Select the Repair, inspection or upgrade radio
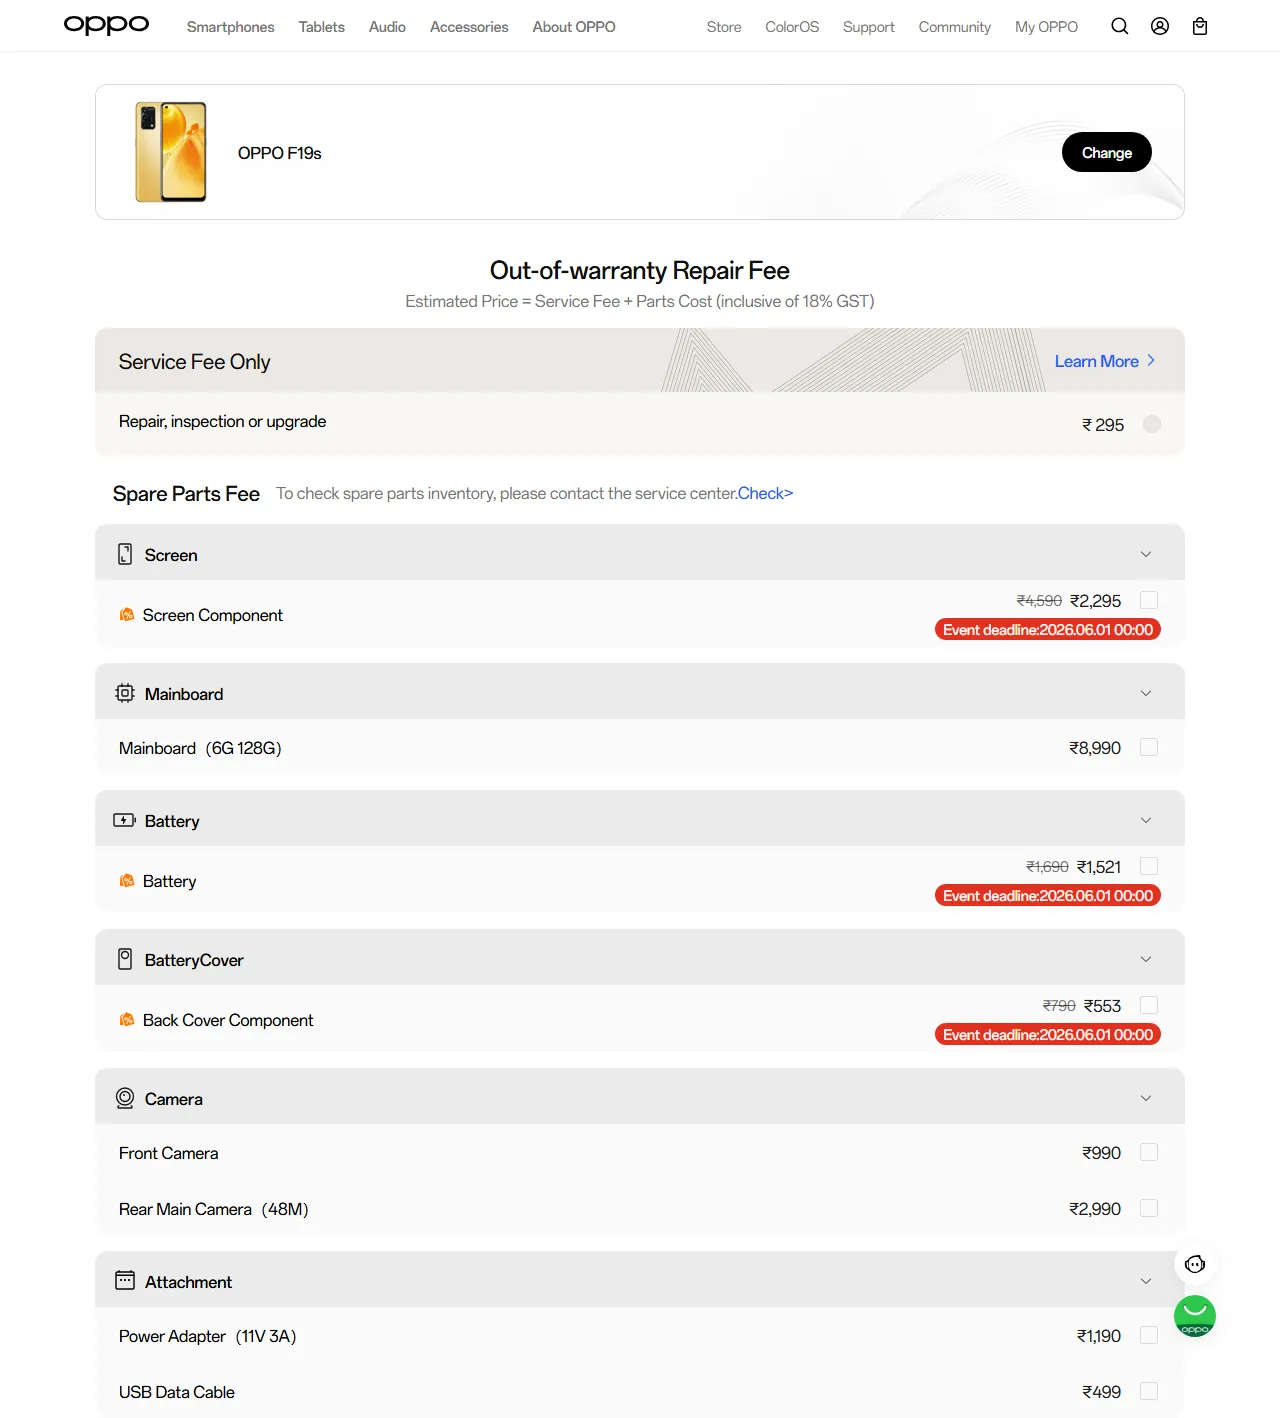Viewport: 1280px width, 1418px height. click(x=1152, y=424)
